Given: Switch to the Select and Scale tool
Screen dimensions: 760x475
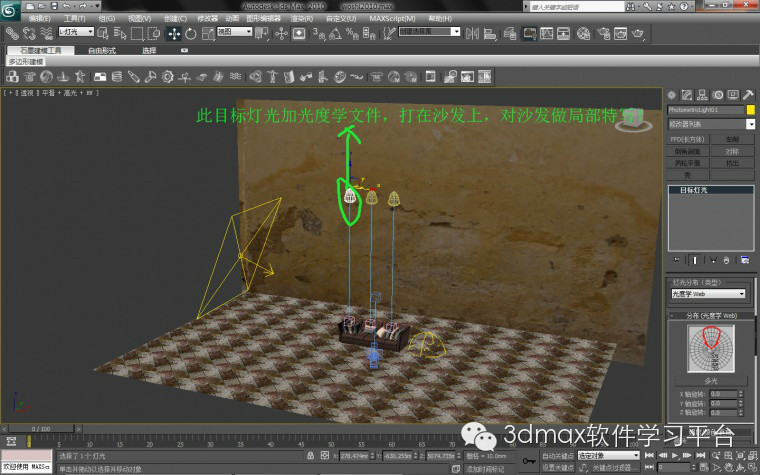Looking at the screenshot, I should (207, 33).
